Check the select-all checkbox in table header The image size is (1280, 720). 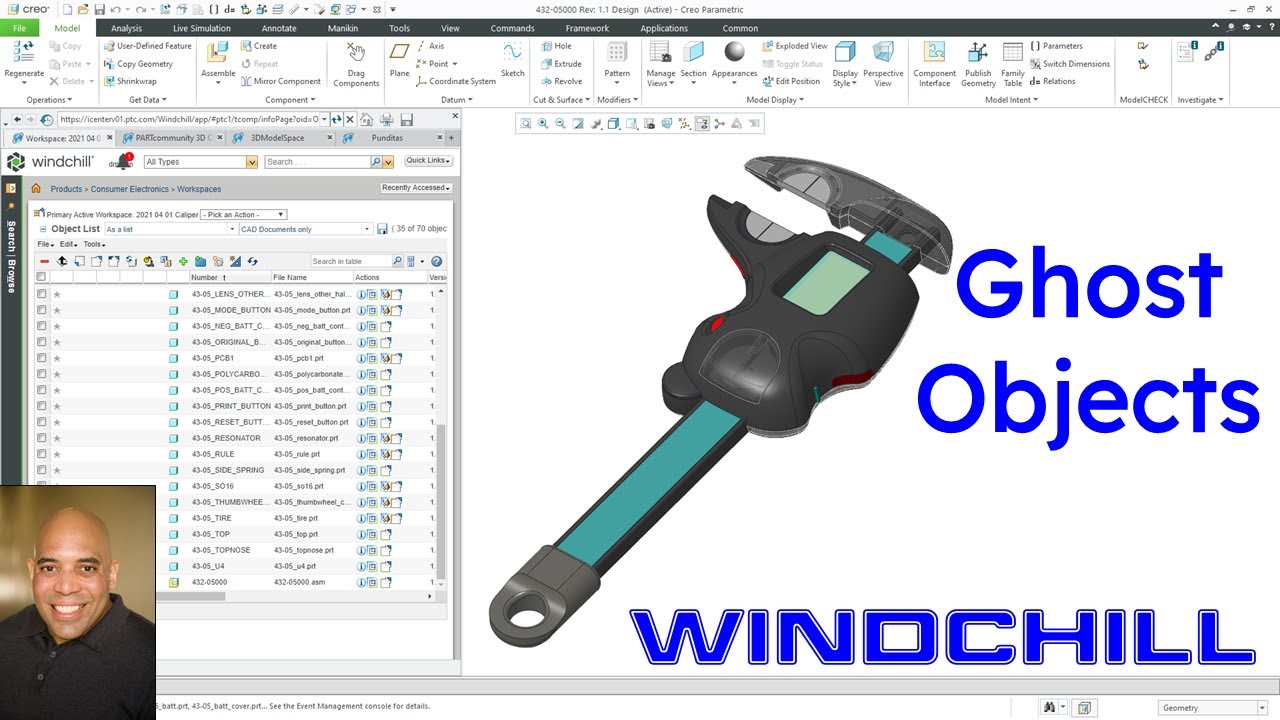click(x=41, y=277)
